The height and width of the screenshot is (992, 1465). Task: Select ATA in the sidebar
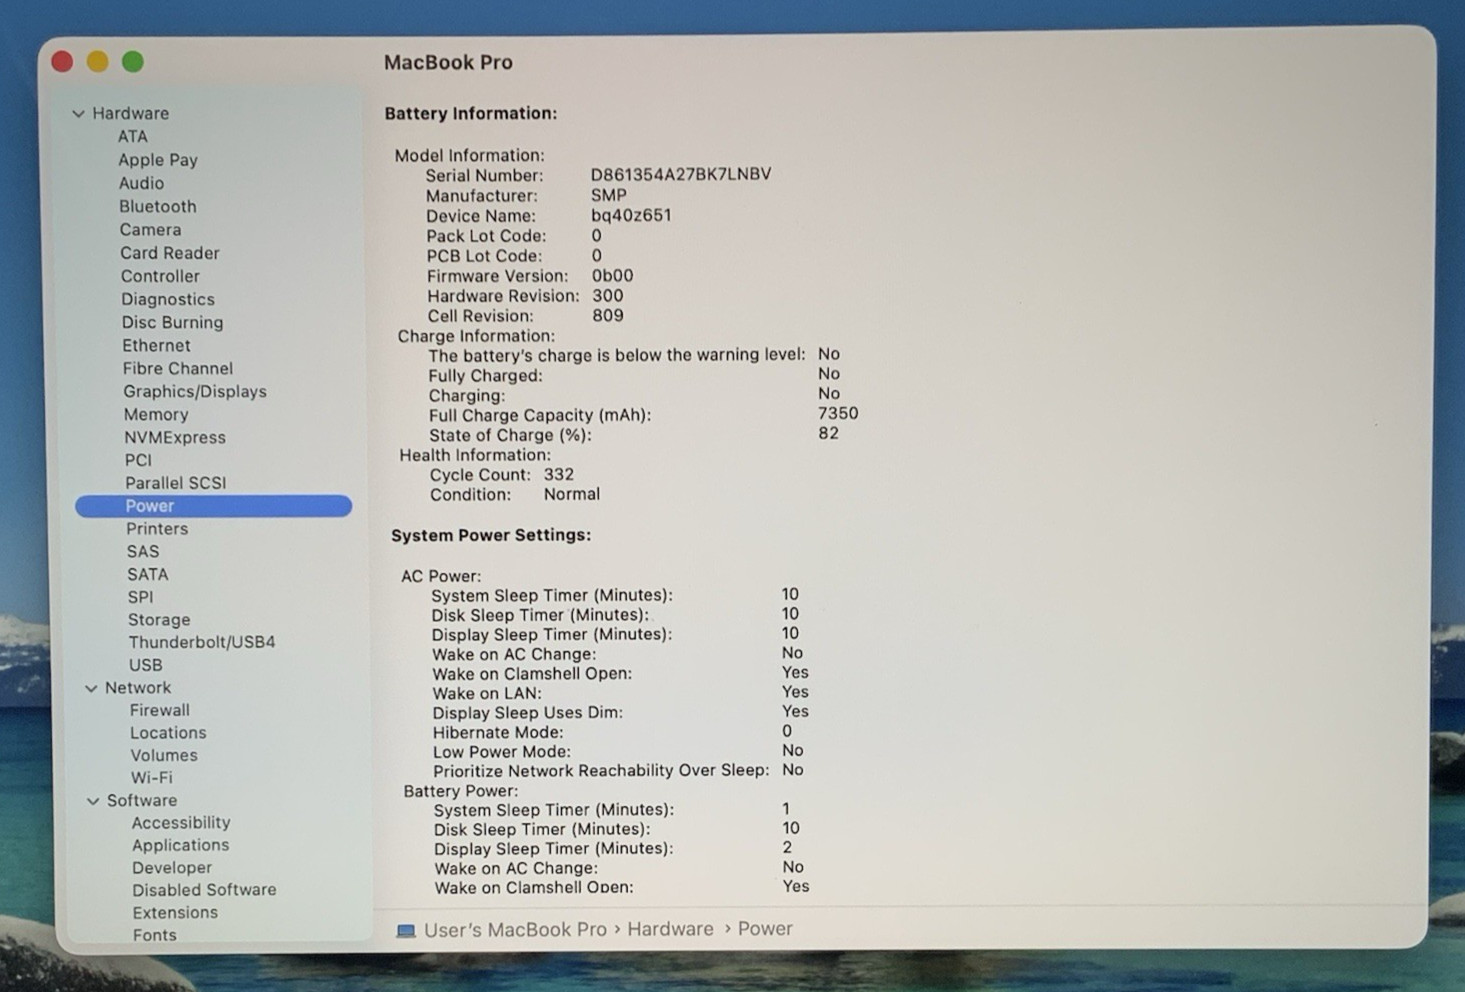132,137
